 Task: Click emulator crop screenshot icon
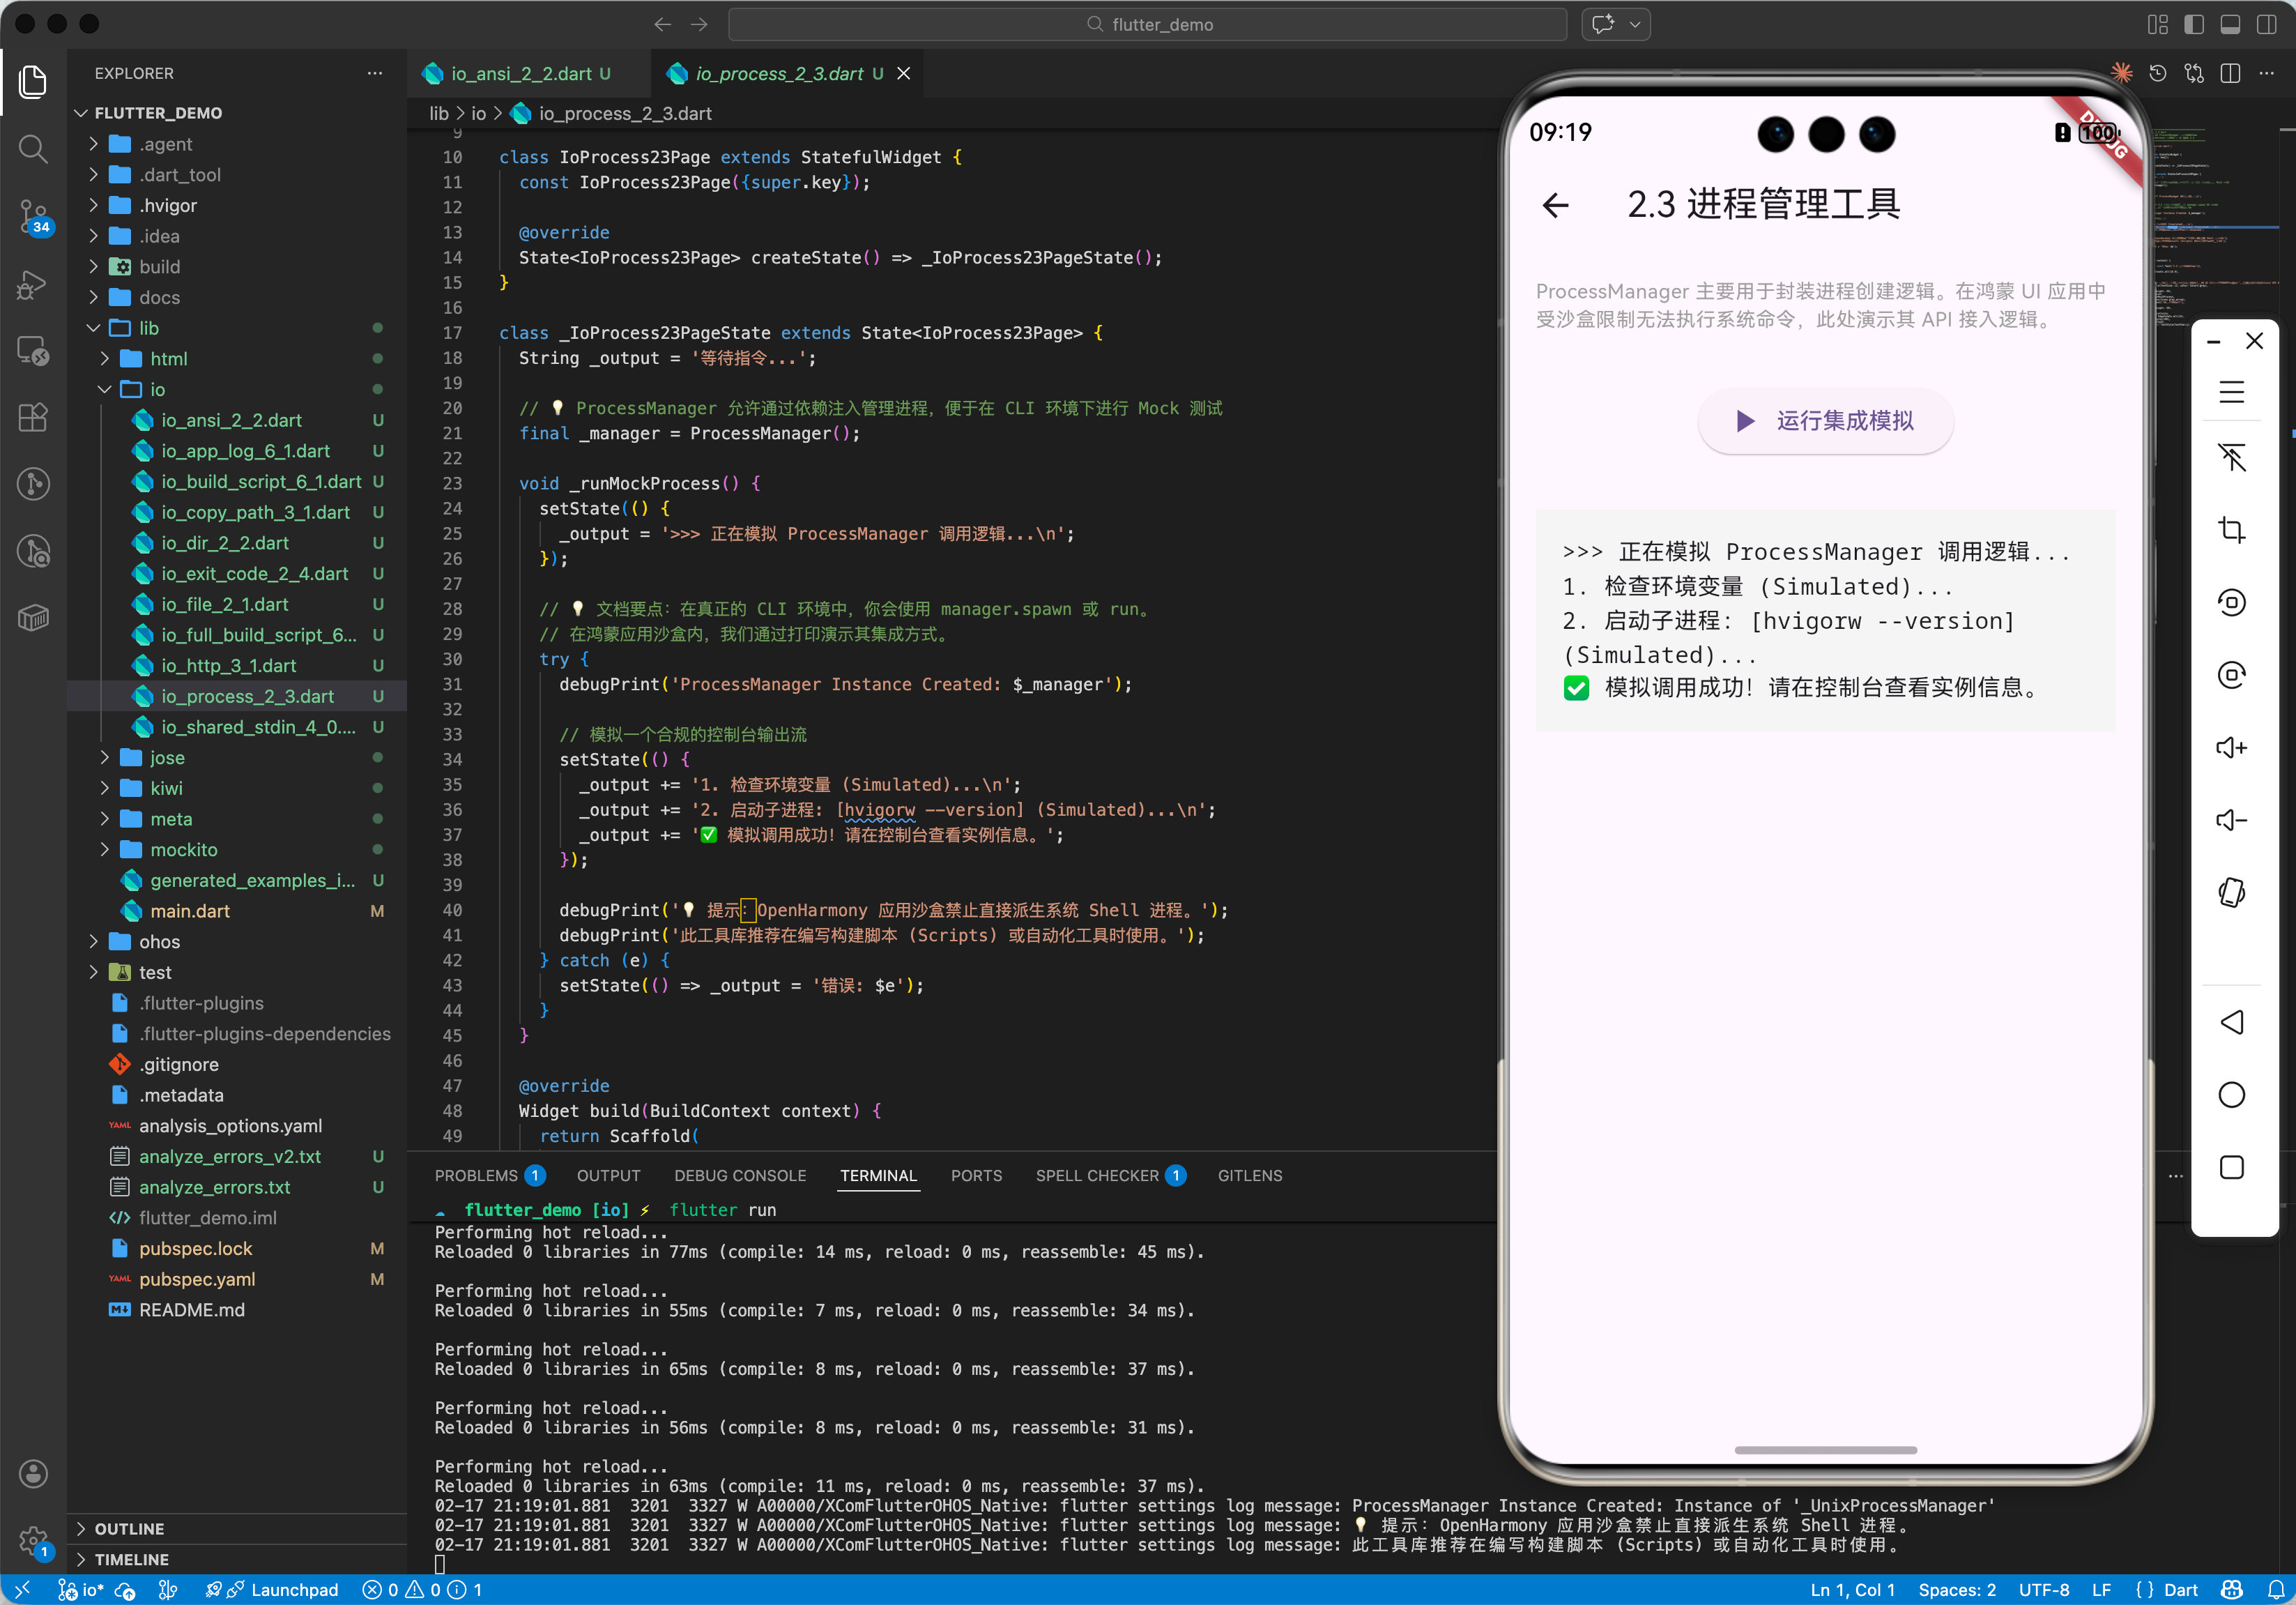click(2231, 529)
